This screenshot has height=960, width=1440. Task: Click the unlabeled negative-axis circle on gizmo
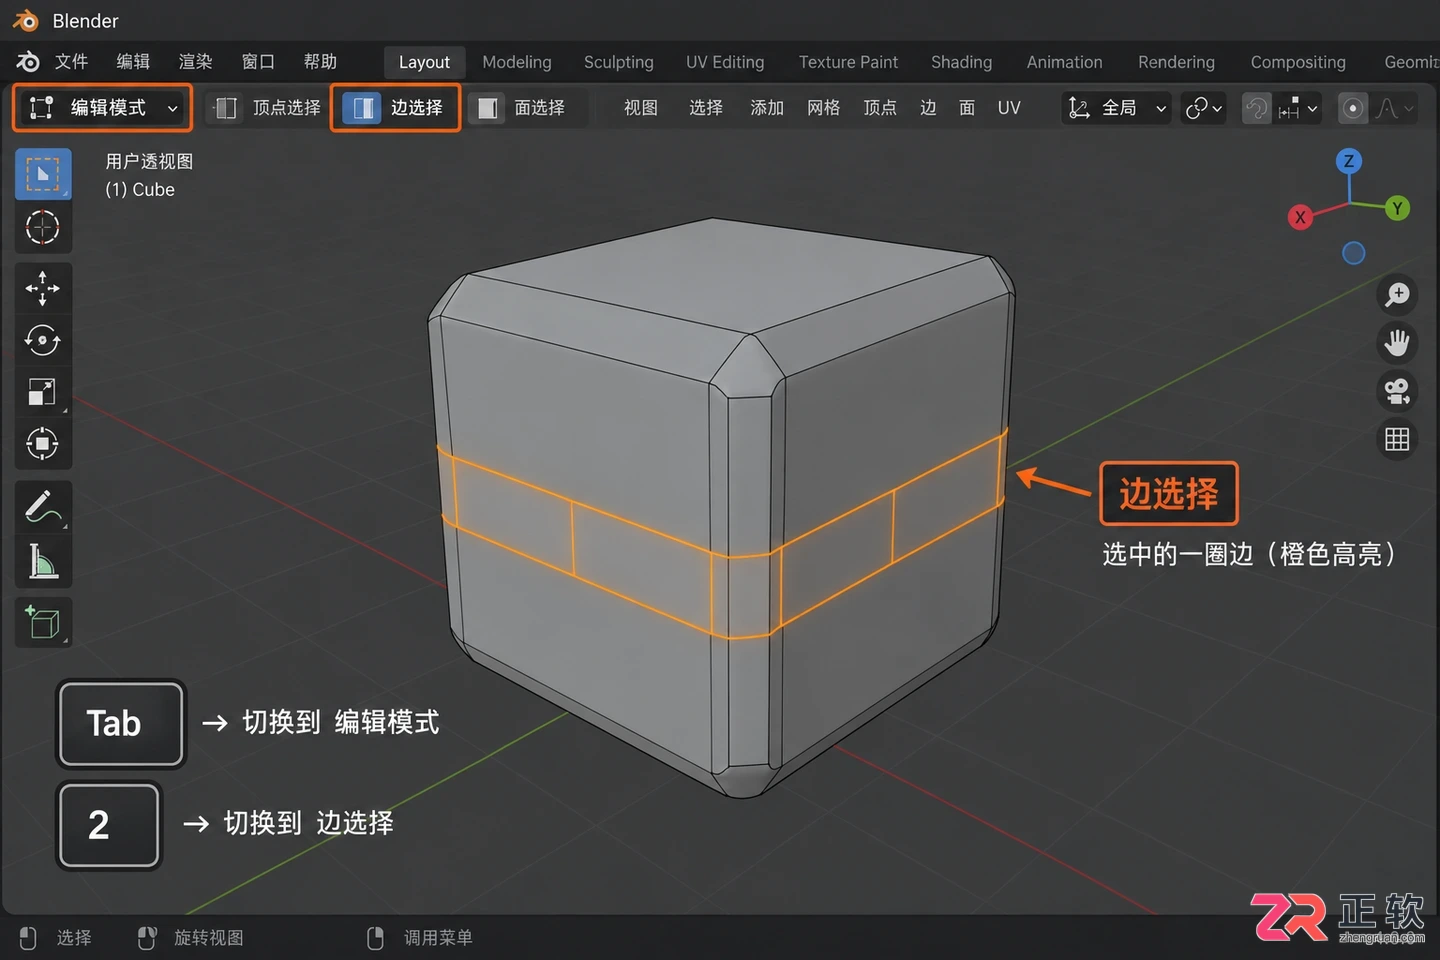[x=1353, y=253]
